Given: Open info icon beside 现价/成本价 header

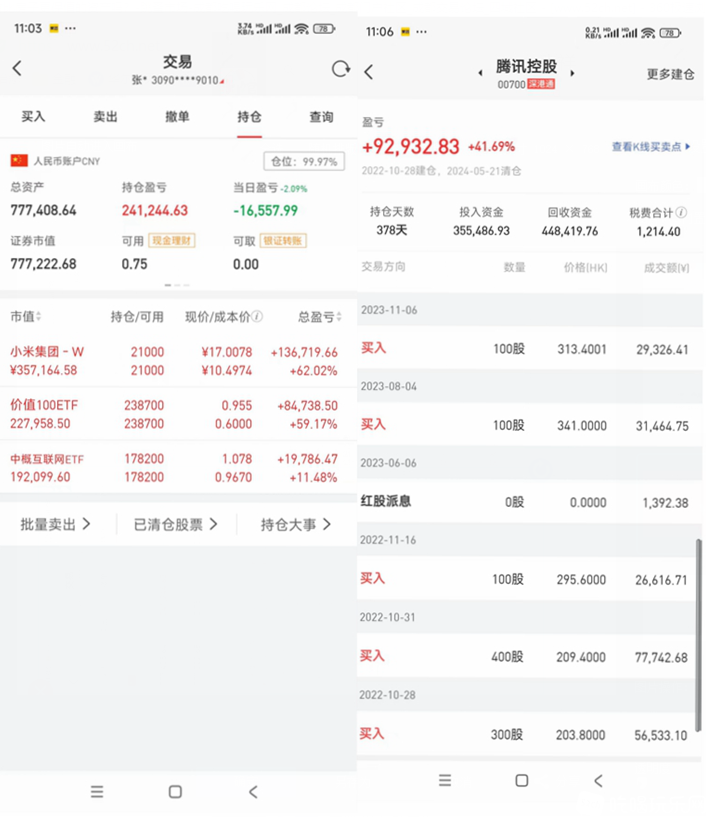Looking at the screenshot, I should click(x=257, y=316).
